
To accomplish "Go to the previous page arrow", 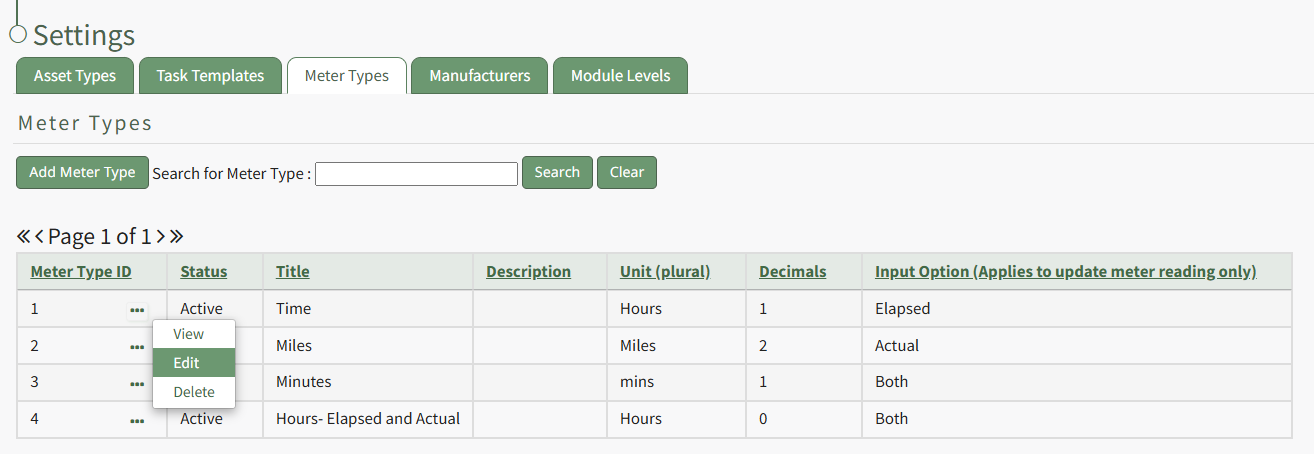I will pos(40,237).
